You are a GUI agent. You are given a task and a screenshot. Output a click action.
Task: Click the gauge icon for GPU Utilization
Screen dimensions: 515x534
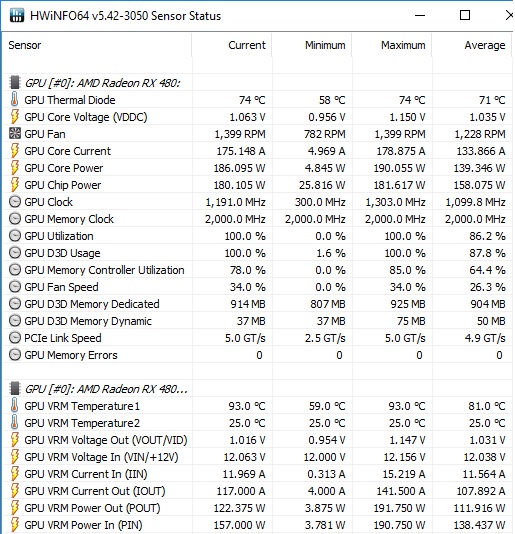[15, 236]
